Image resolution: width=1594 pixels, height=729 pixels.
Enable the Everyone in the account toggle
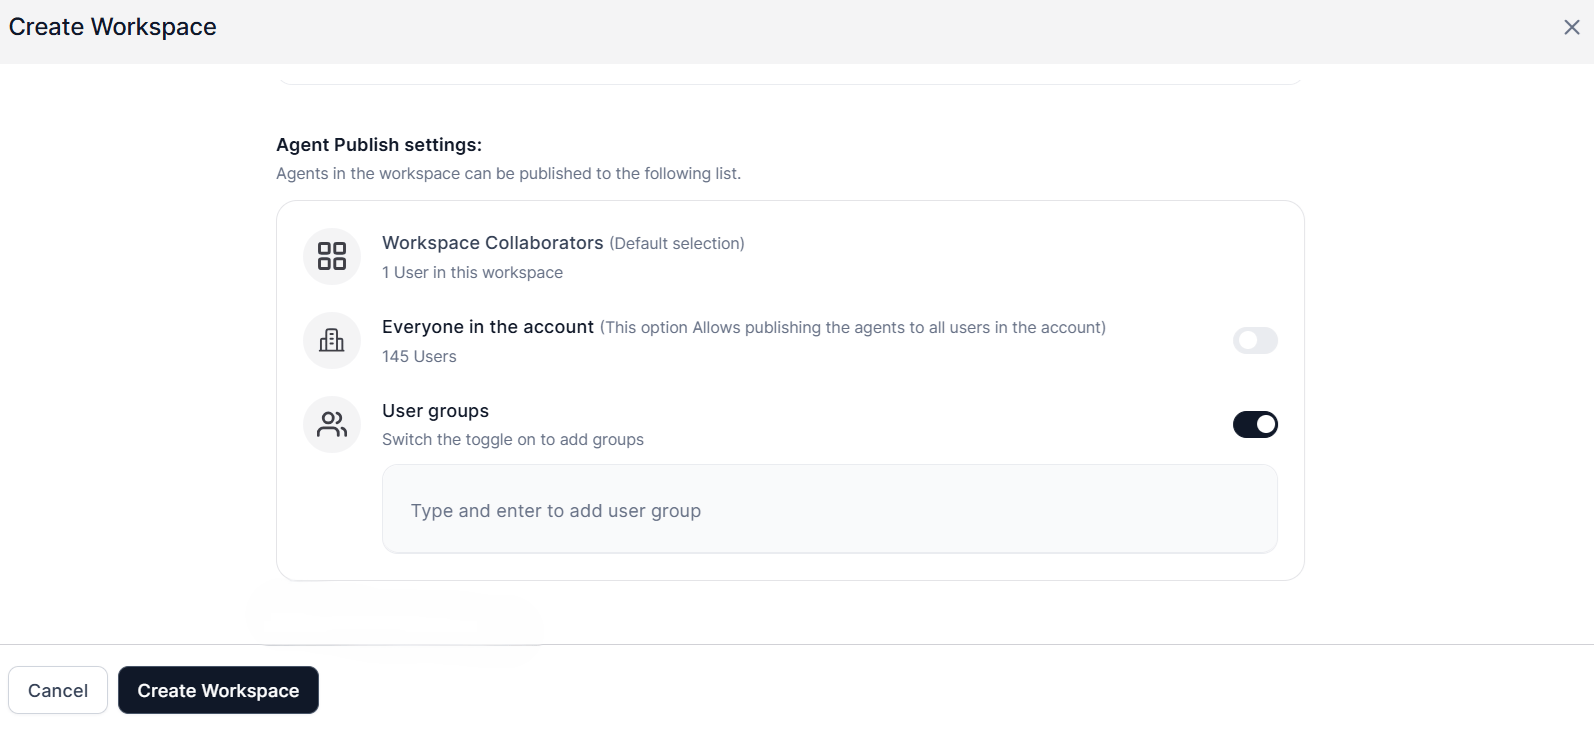tap(1255, 340)
